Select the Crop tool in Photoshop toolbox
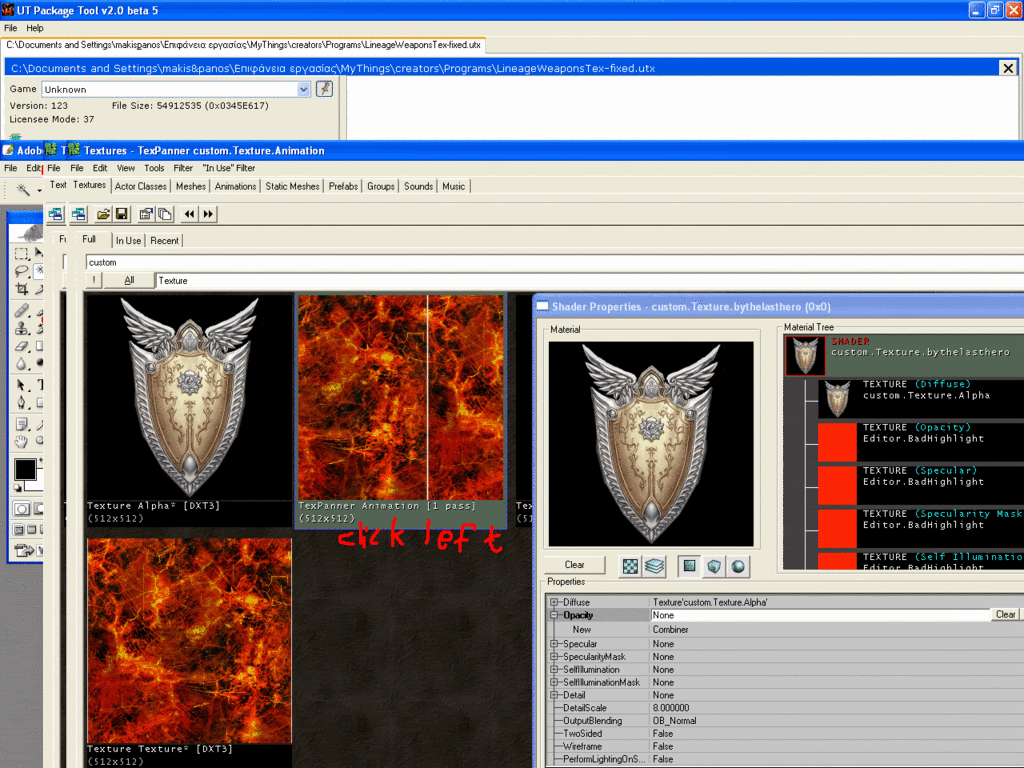Viewport: 1024px width, 768px height. click(x=22, y=289)
